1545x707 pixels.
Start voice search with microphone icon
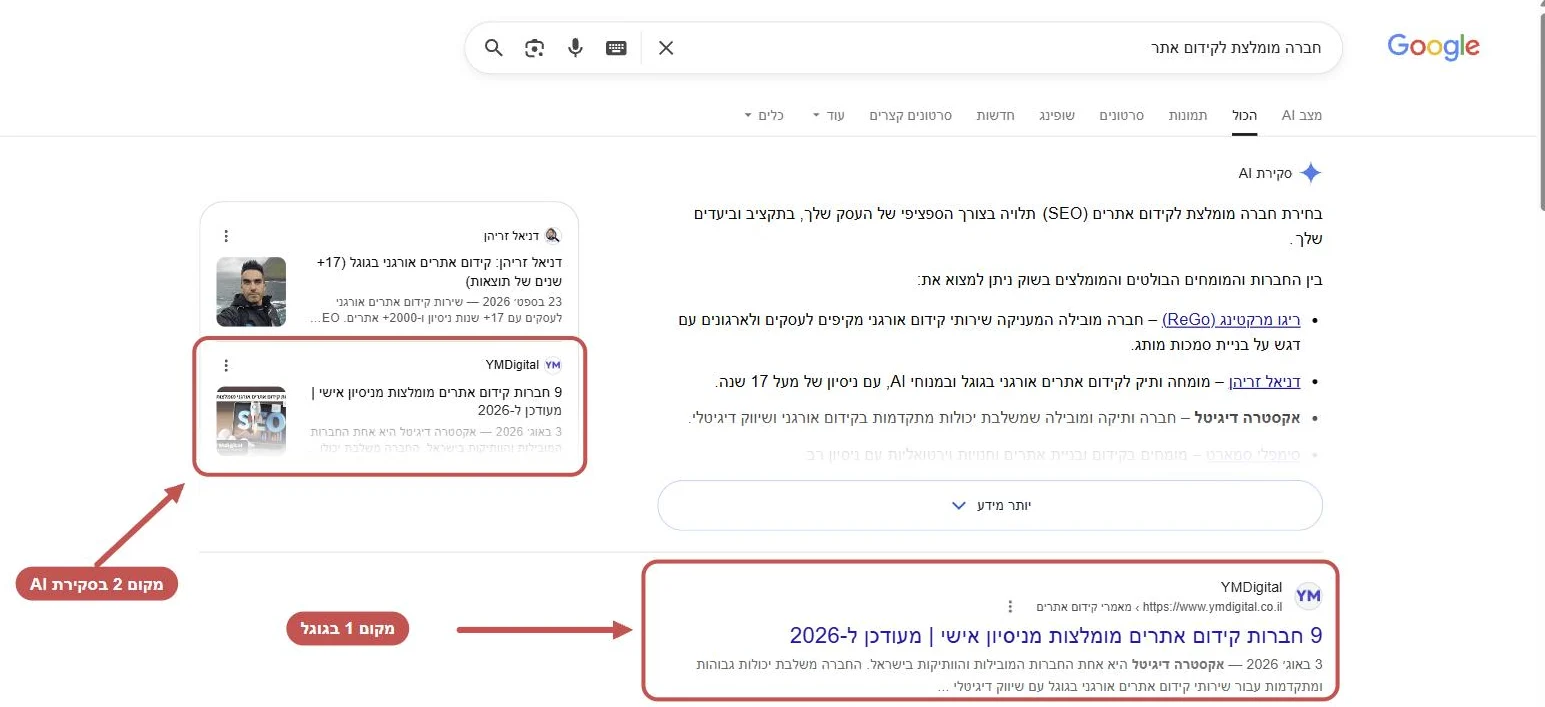point(575,48)
